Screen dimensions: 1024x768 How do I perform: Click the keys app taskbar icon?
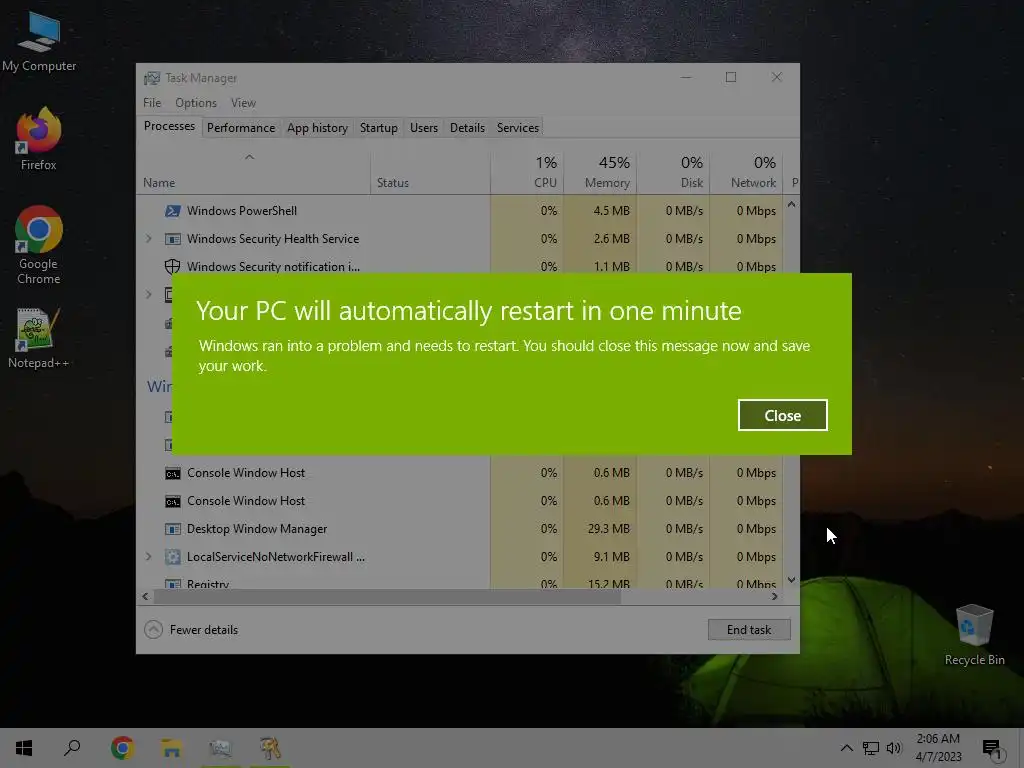[270, 748]
